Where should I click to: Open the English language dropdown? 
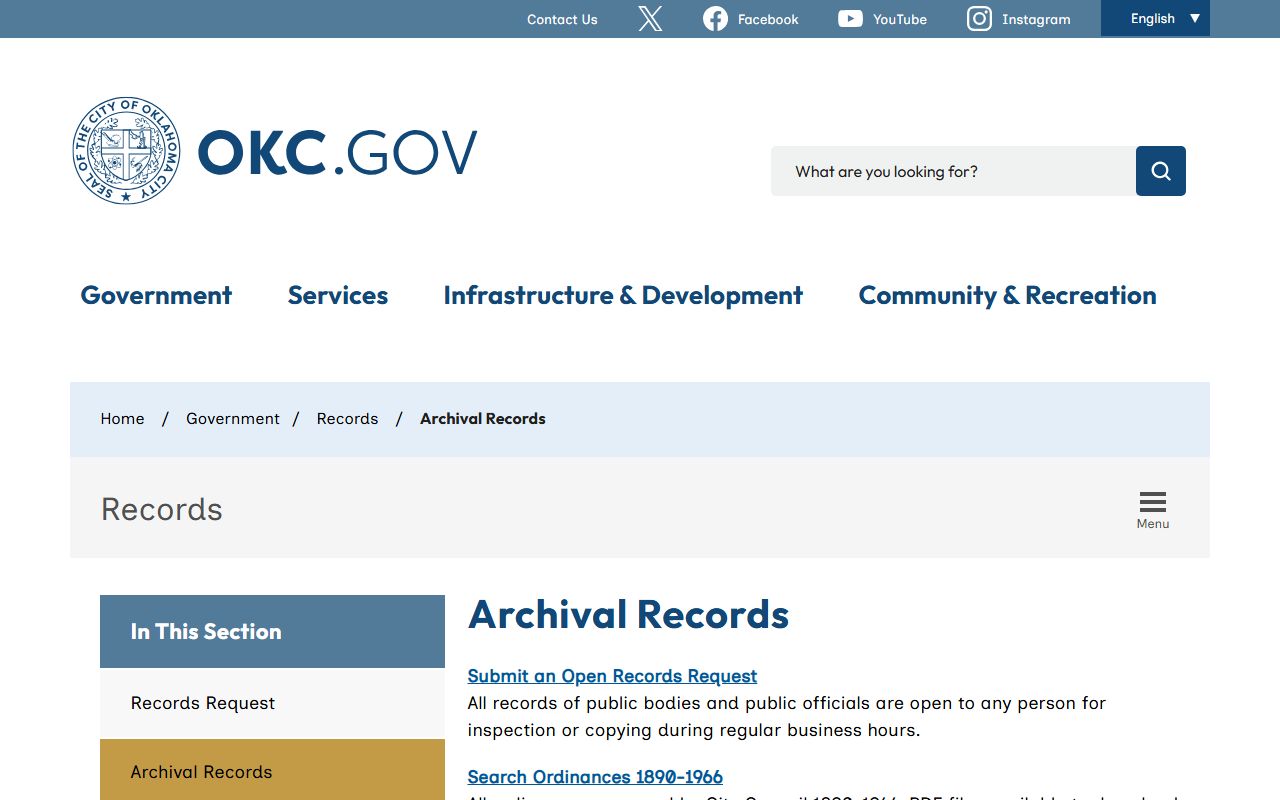point(1155,18)
